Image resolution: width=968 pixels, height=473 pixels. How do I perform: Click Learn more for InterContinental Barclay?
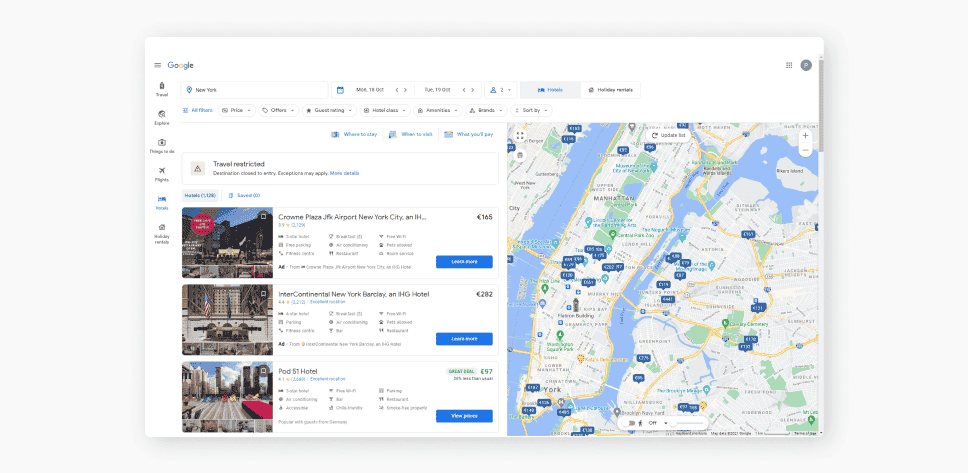point(464,339)
